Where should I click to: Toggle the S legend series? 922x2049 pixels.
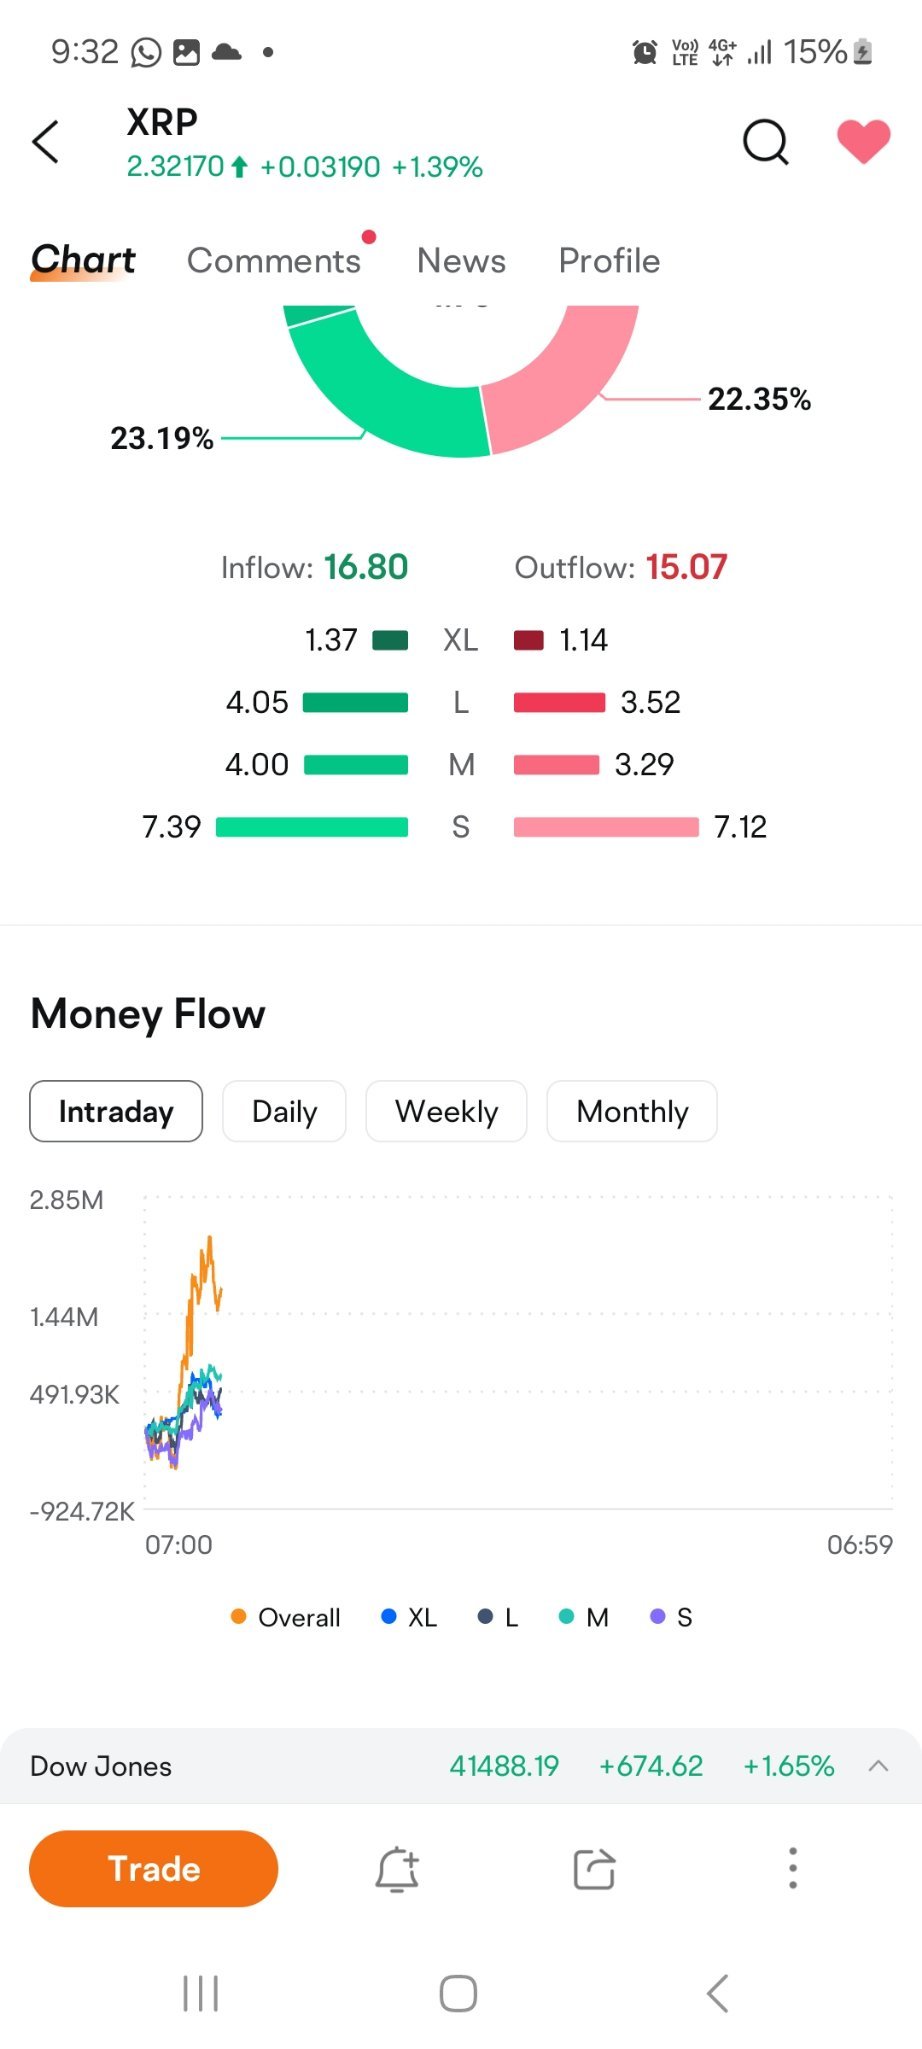coord(672,1617)
